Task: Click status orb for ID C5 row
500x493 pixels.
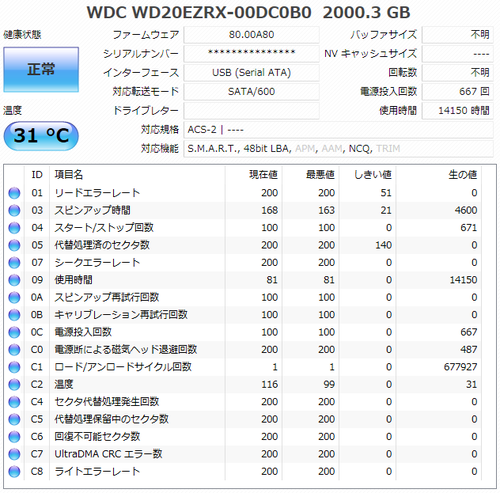Action: (x=14, y=419)
